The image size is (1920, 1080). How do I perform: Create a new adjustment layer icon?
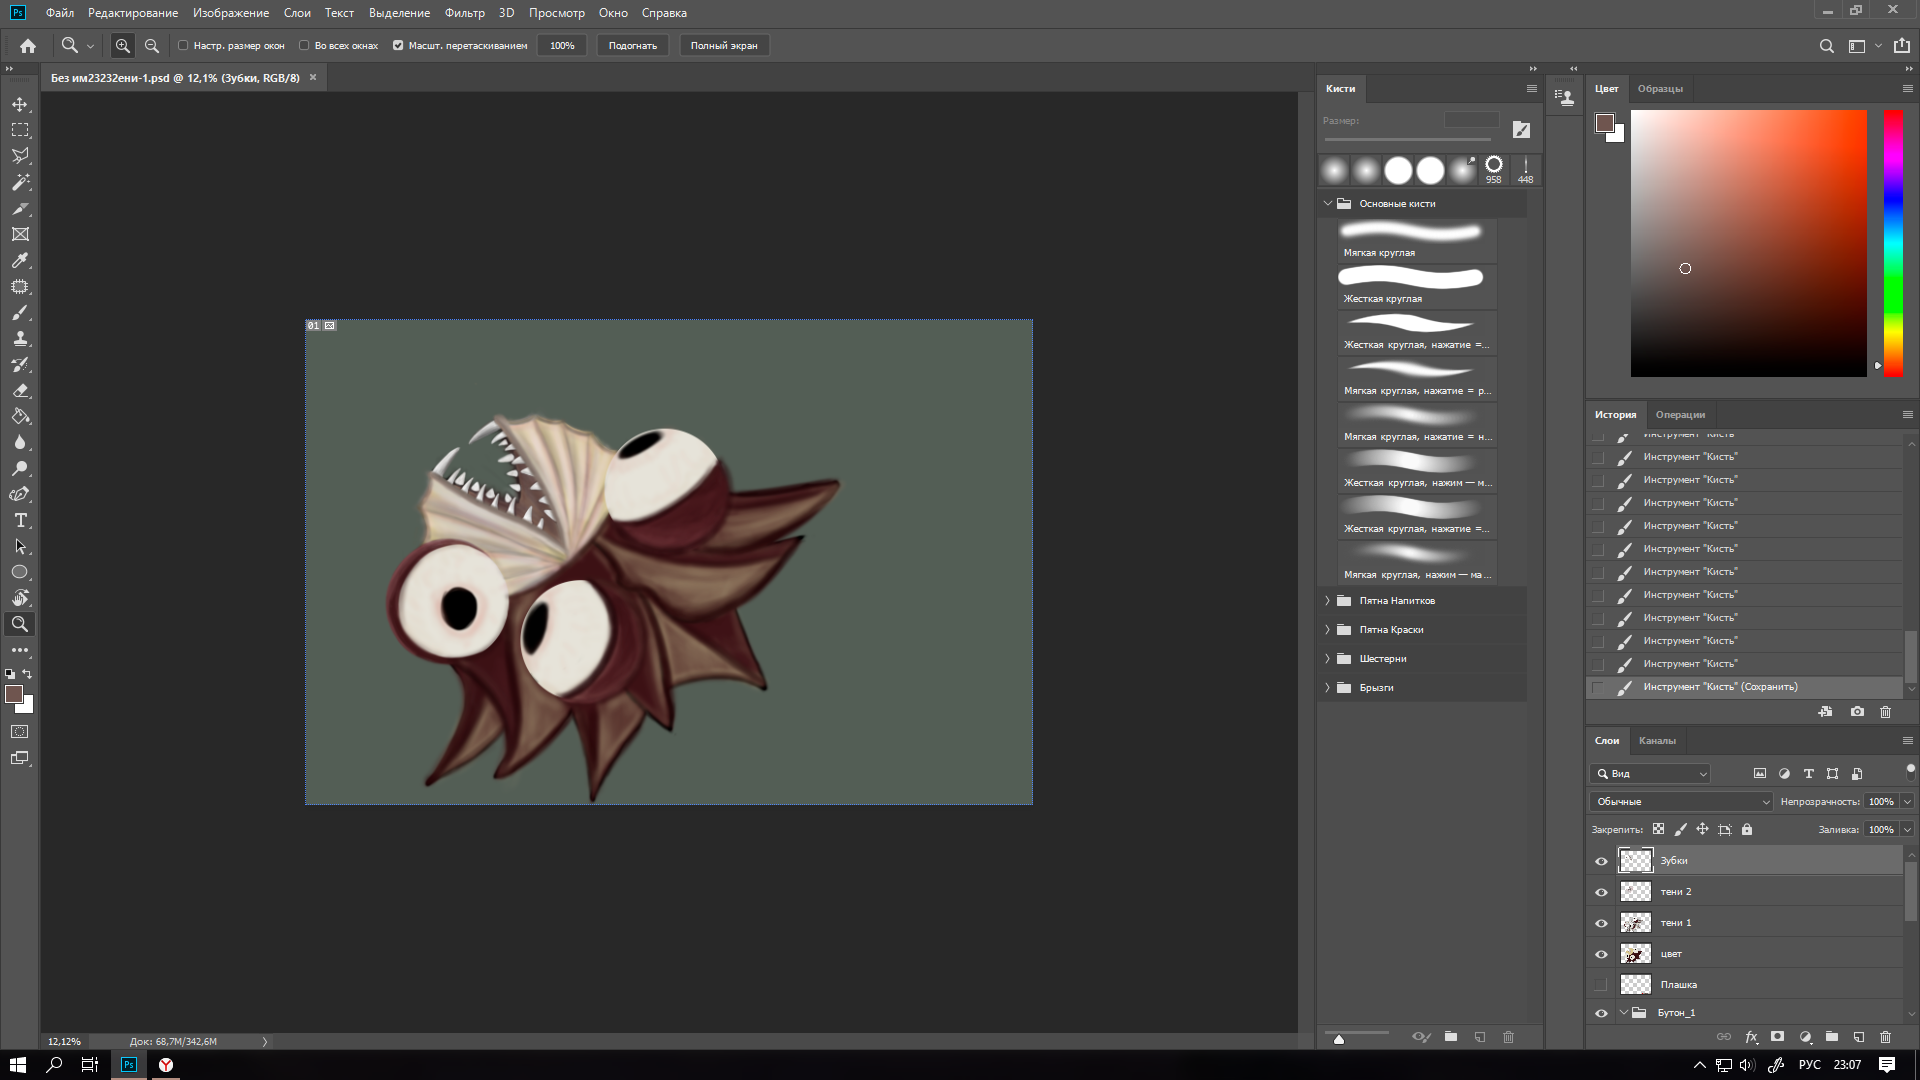click(x=1805, y=1037)
